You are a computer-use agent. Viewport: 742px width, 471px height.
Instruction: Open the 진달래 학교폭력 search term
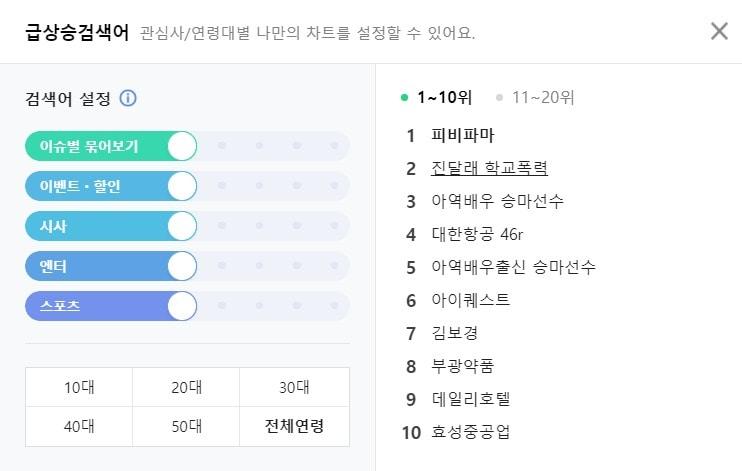click(x=489, y=168)
